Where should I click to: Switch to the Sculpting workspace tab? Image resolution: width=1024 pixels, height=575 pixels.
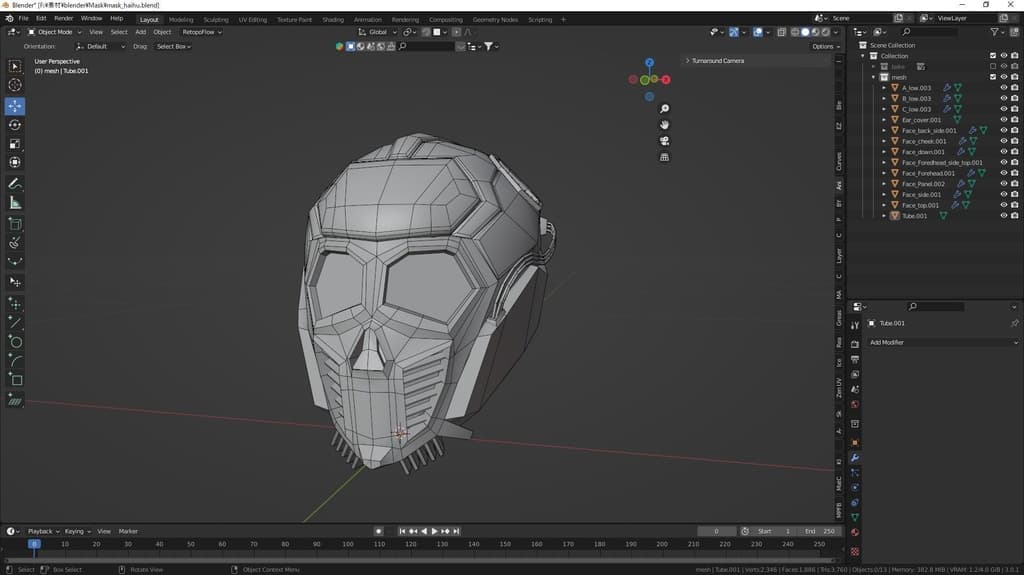215,19
